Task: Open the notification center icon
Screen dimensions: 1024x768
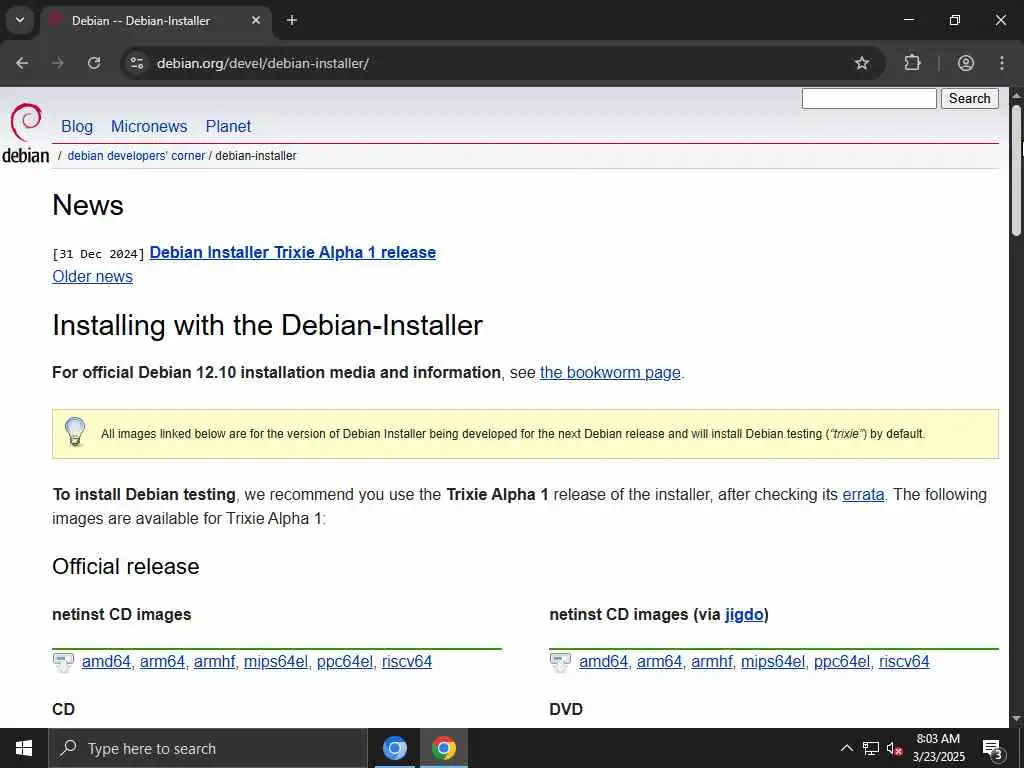Action: (x=993, y=748)
